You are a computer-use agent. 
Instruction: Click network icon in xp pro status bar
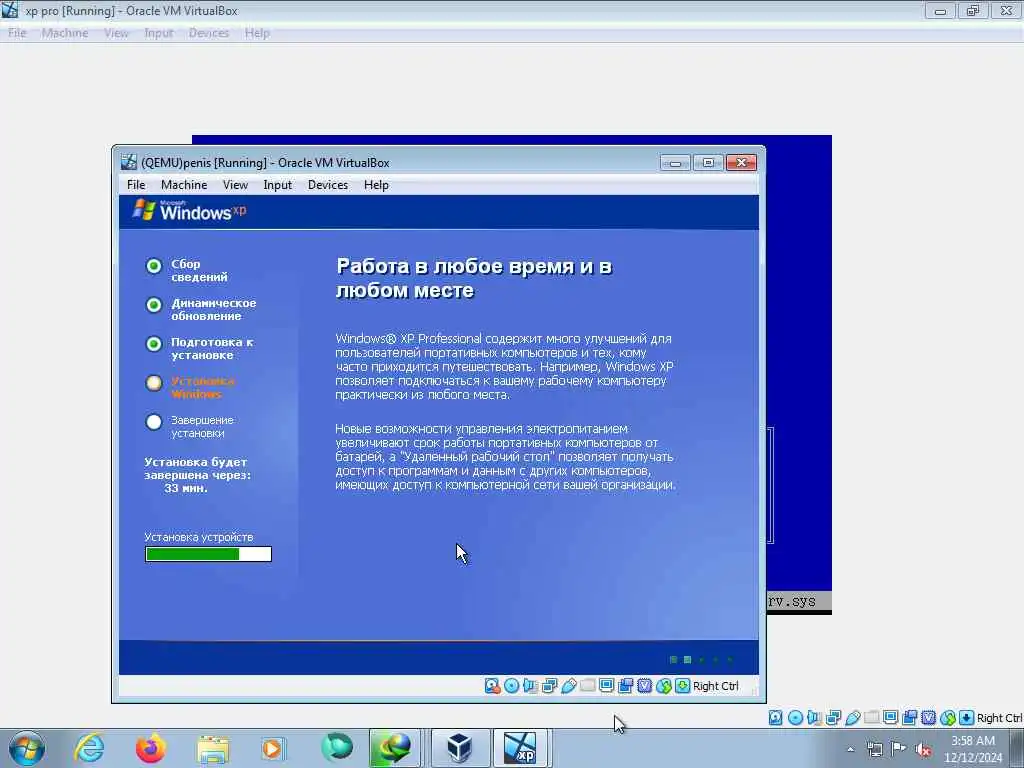(x=833, y=718)
